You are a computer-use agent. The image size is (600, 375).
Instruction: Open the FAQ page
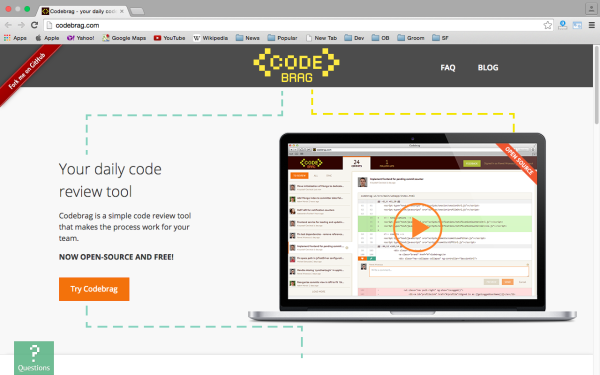pos(448,67)
